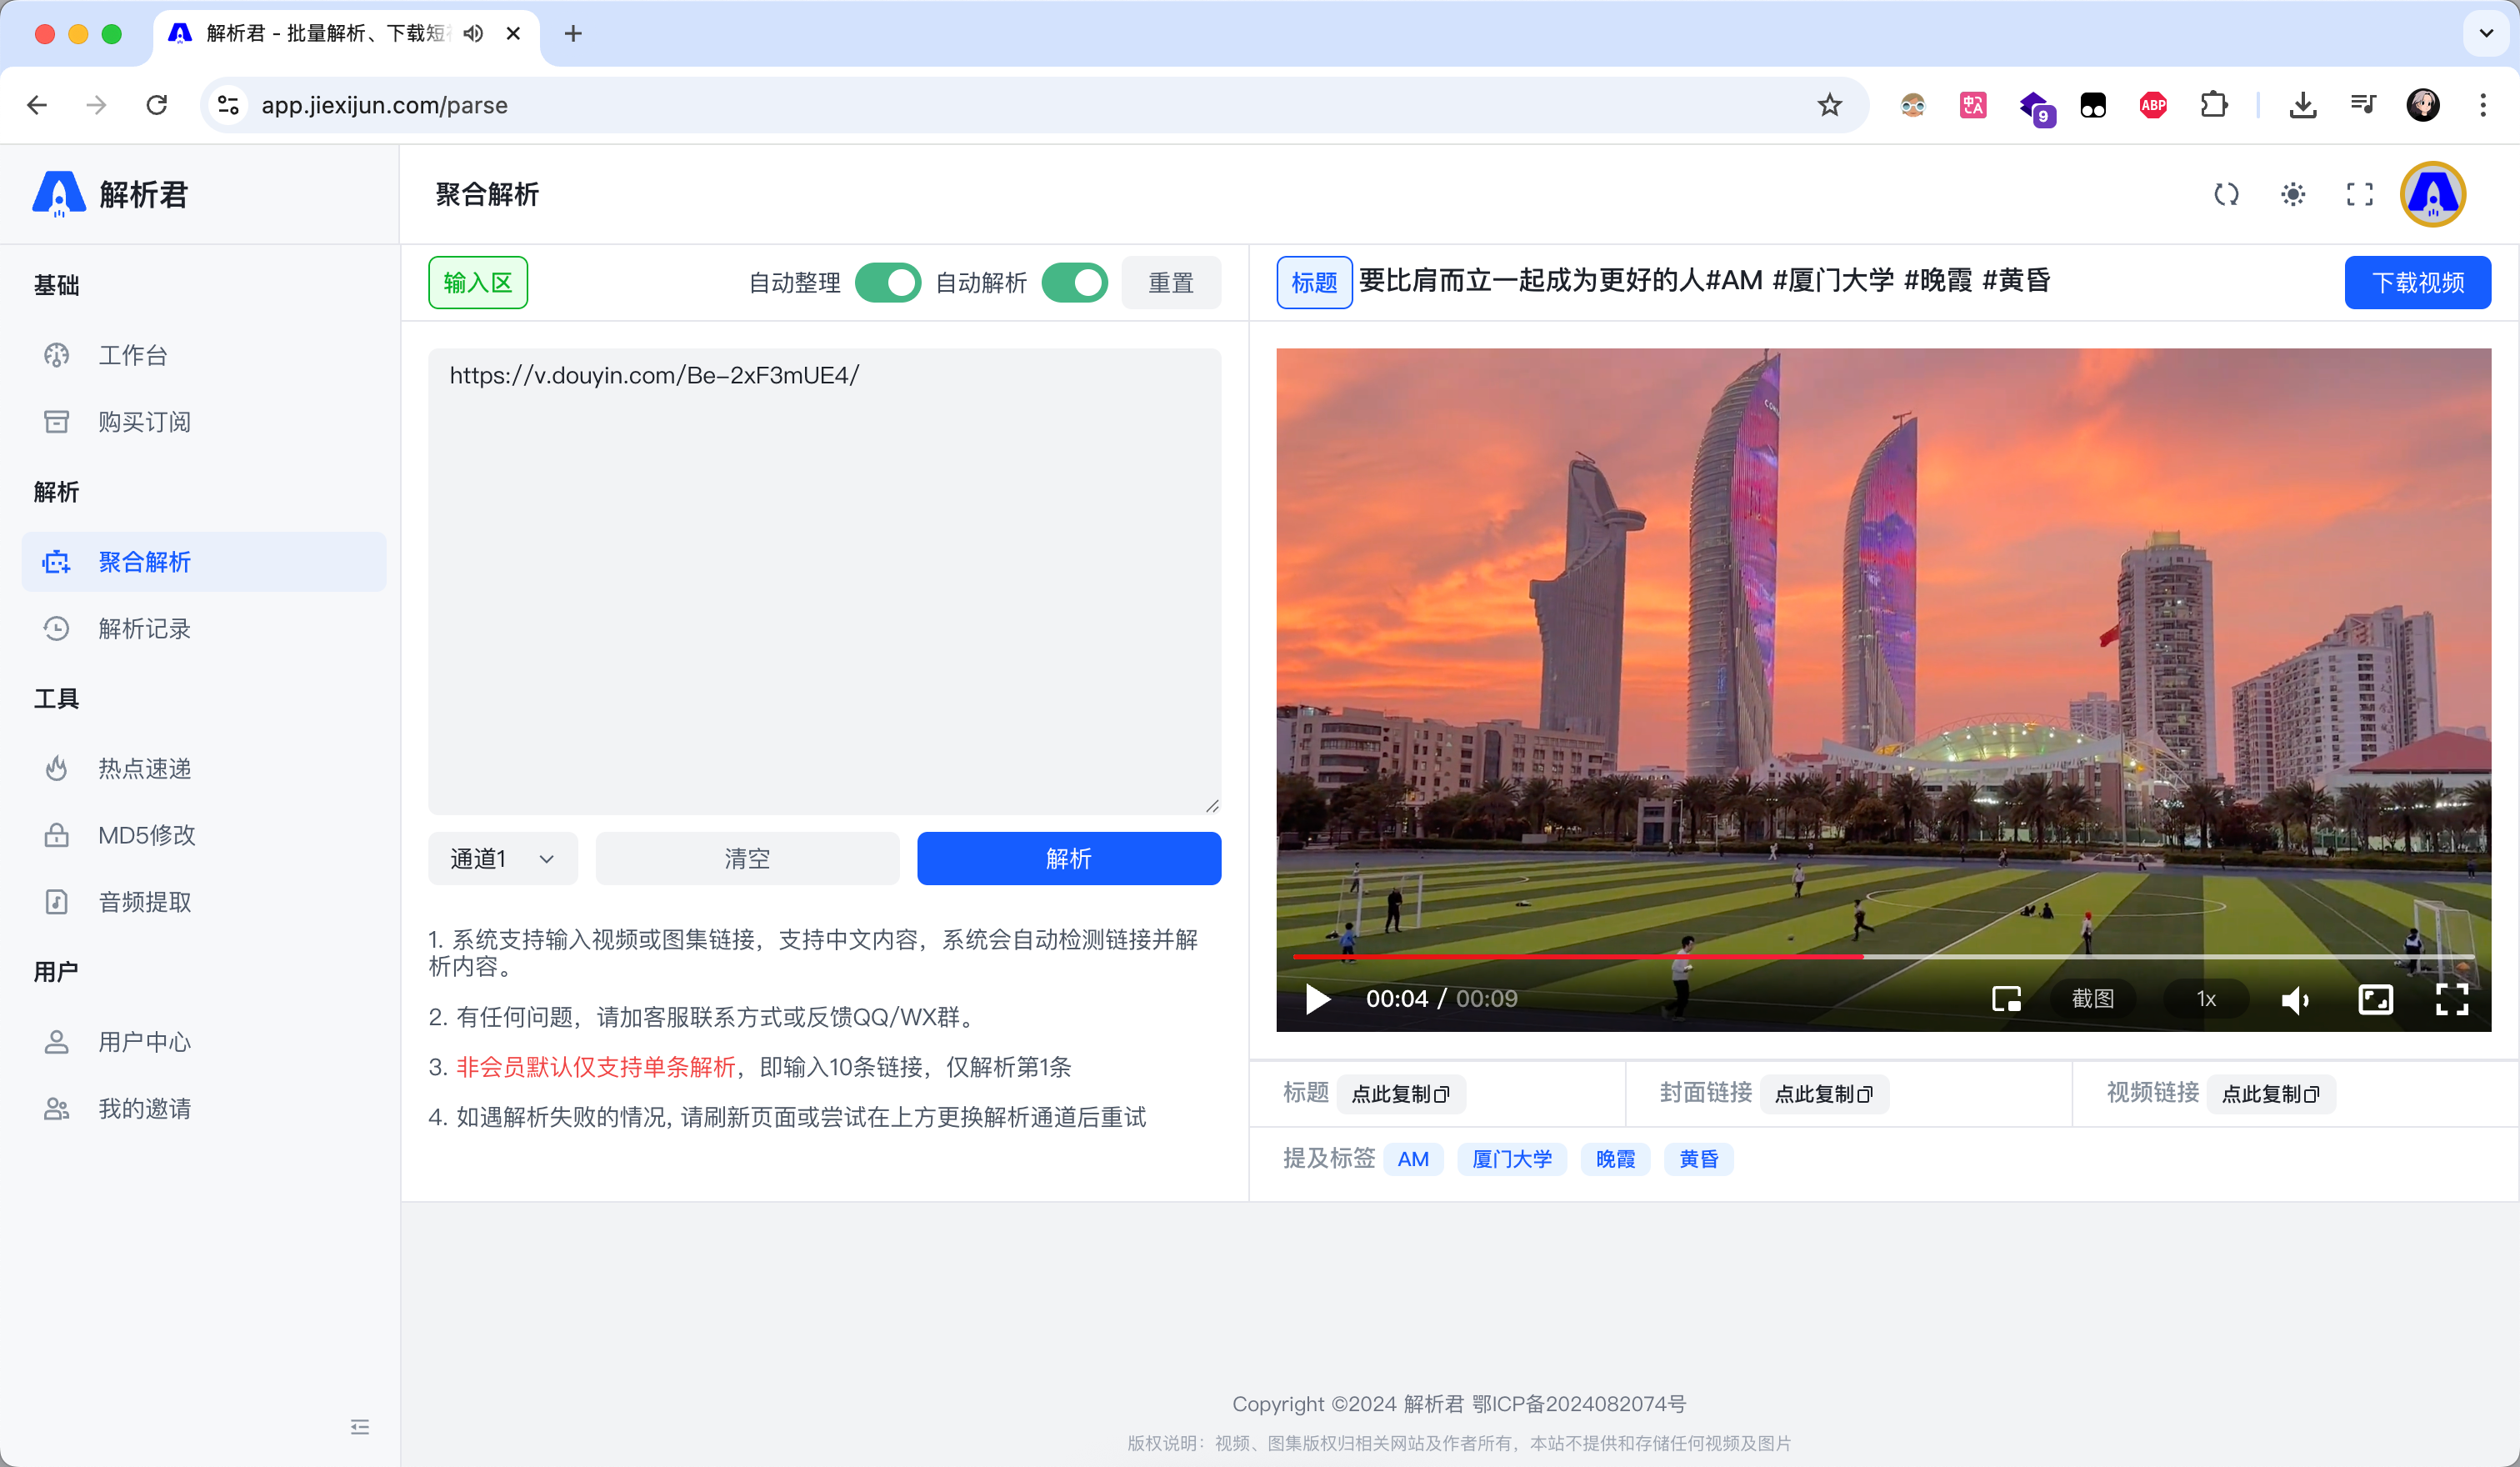The image size is (2520, 1467).
Task: Toggle web fullscreen in video player
Action: 2376,999
